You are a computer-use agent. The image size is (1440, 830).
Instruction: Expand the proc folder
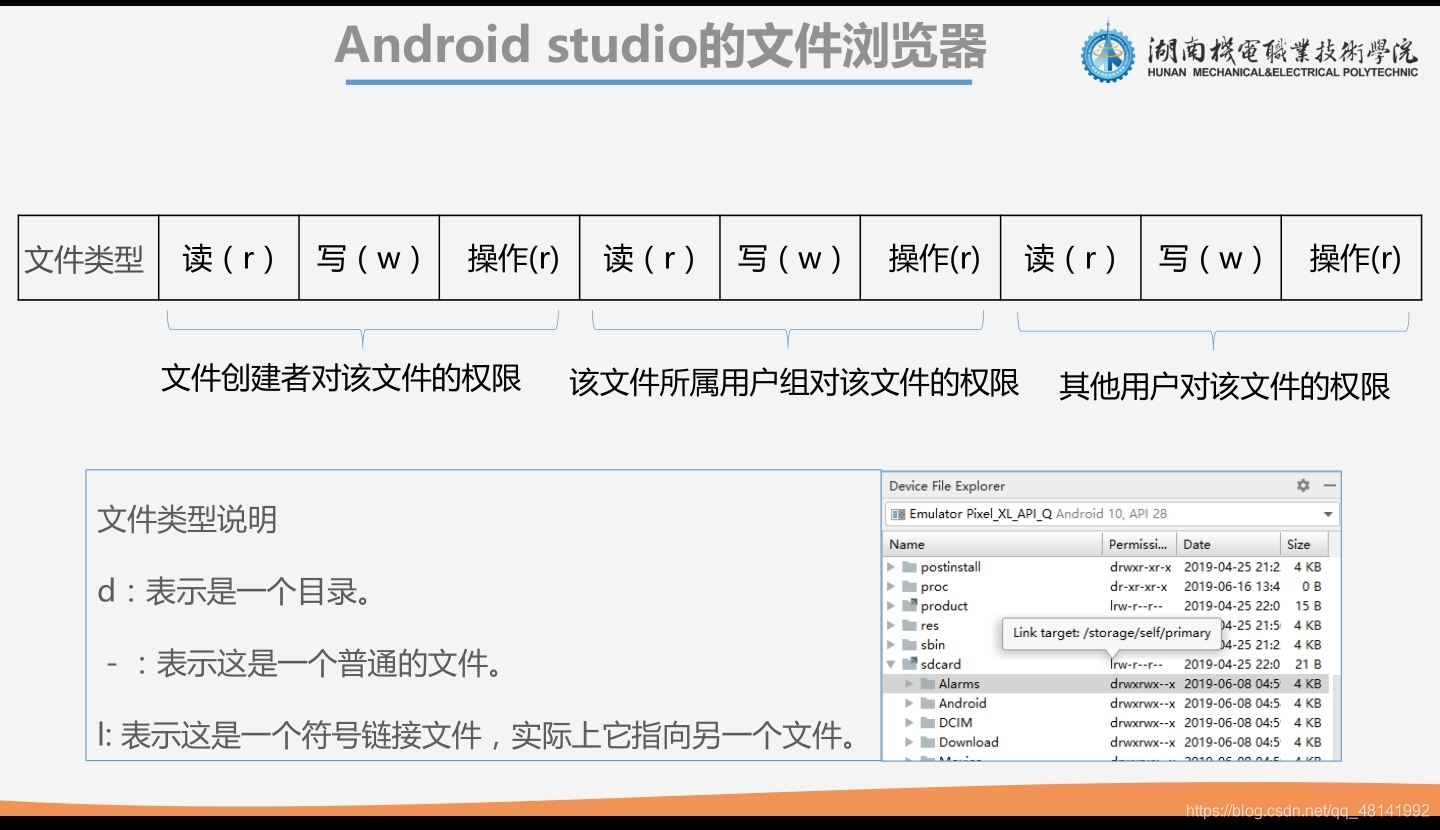pos(891,587)
